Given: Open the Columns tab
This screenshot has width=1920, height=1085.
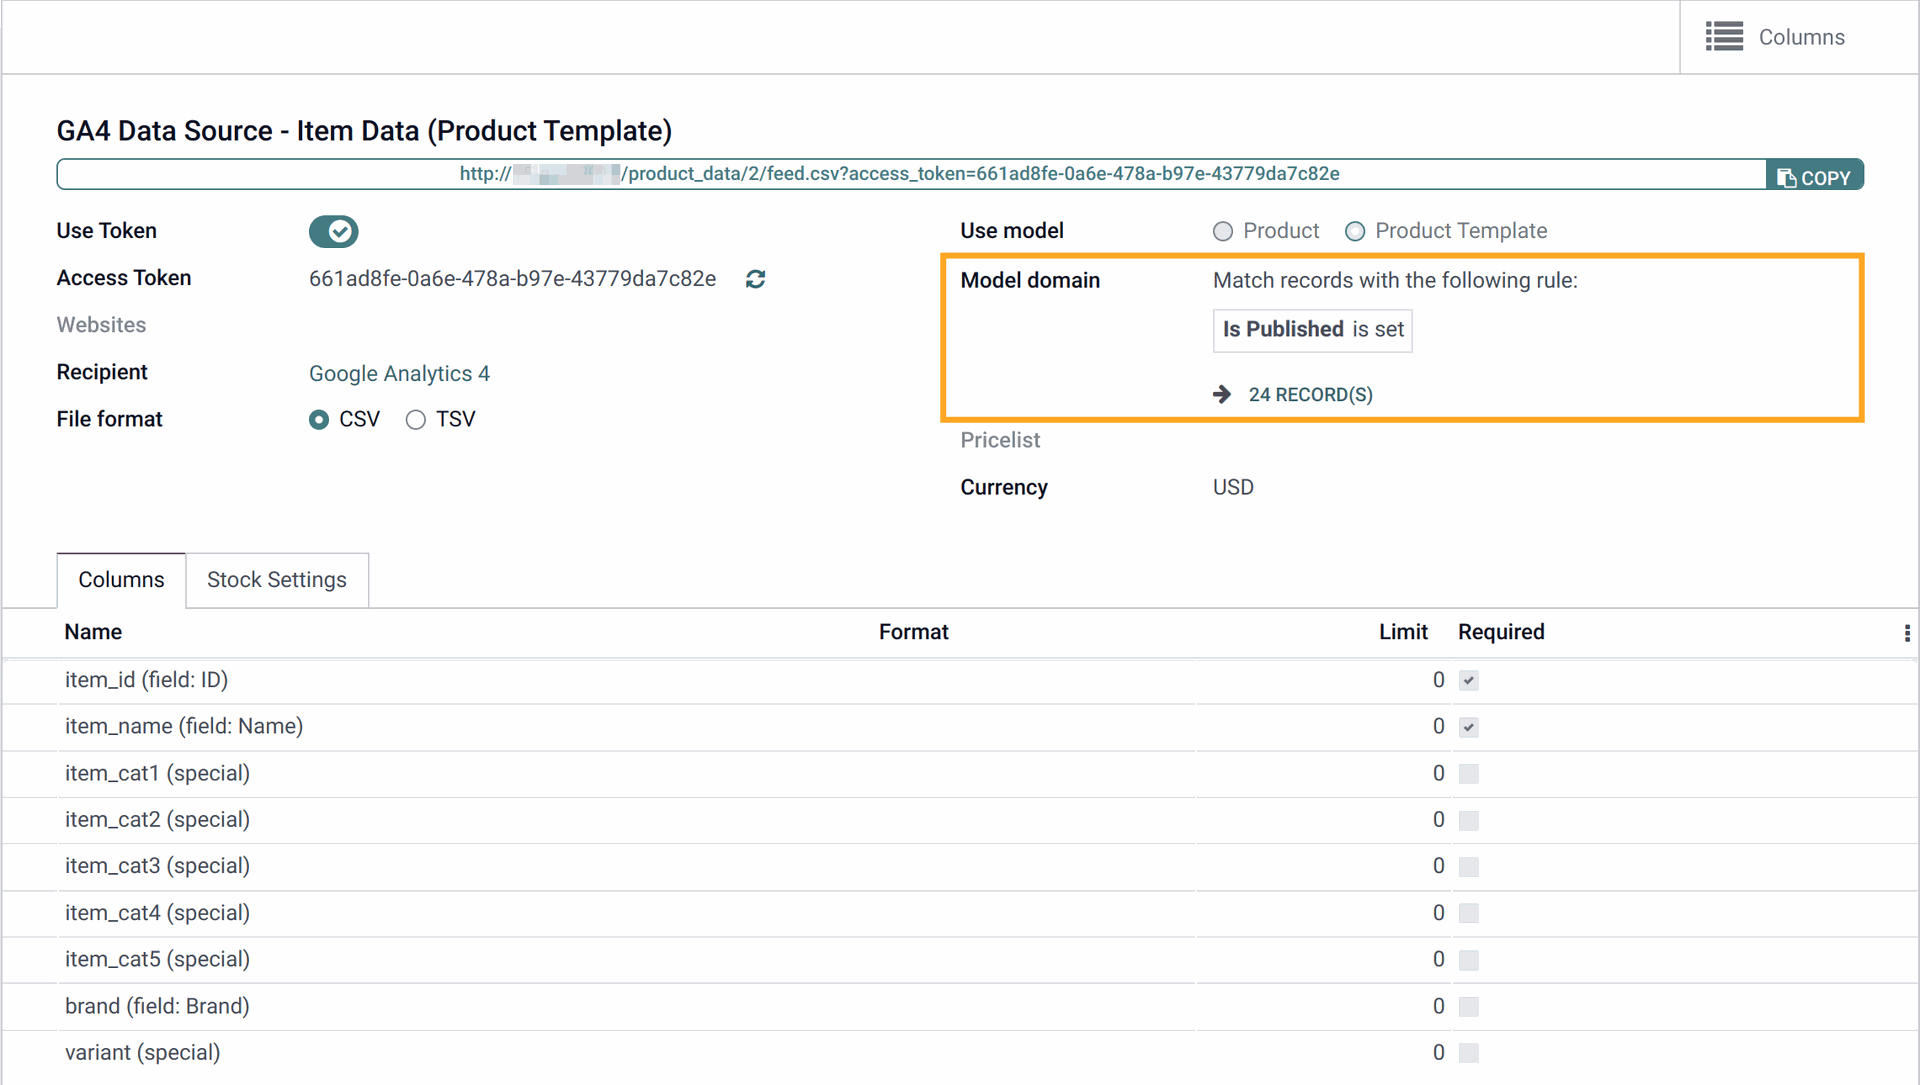Looking at the screenshot, I should pos(121,580).
